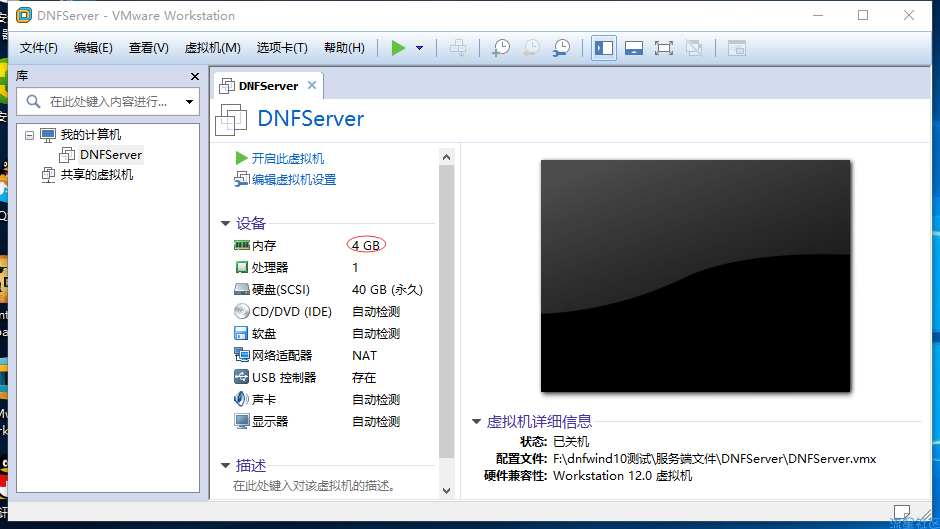Click 编辑虚拟机设置 link
The height and width of the screenshot is (529, 940).
point(294,179)
